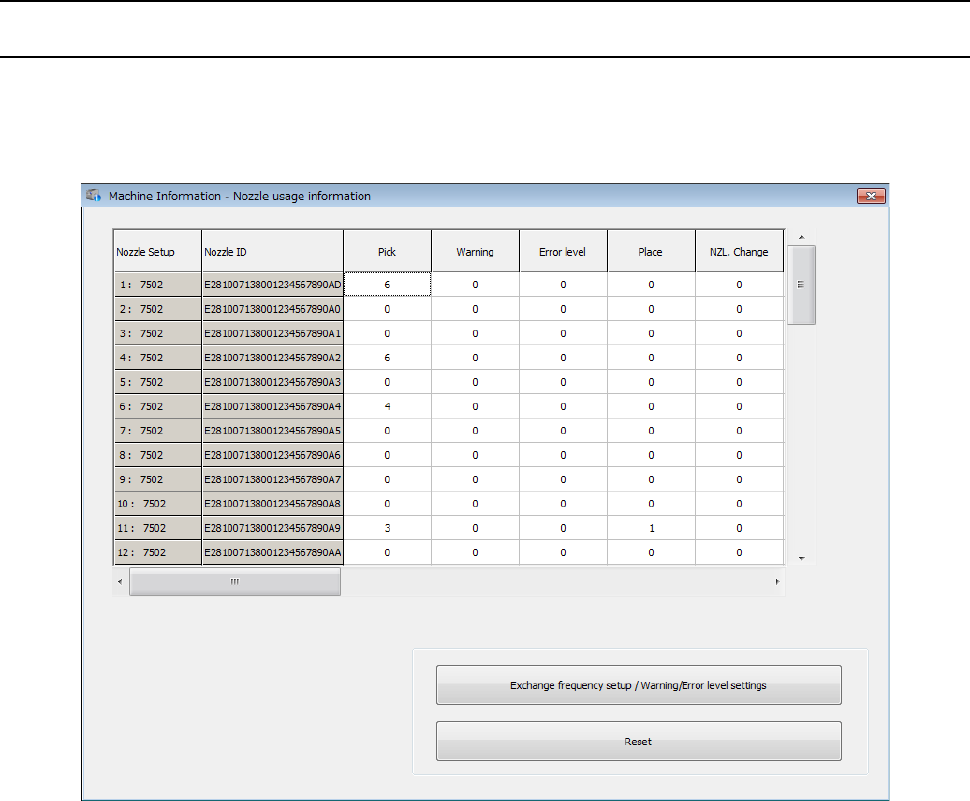Viewport: 970px width, 801px height.
Task: Click the Error level cell for nozzle 11
Action: pyautogui.click(x=563, y=528)
